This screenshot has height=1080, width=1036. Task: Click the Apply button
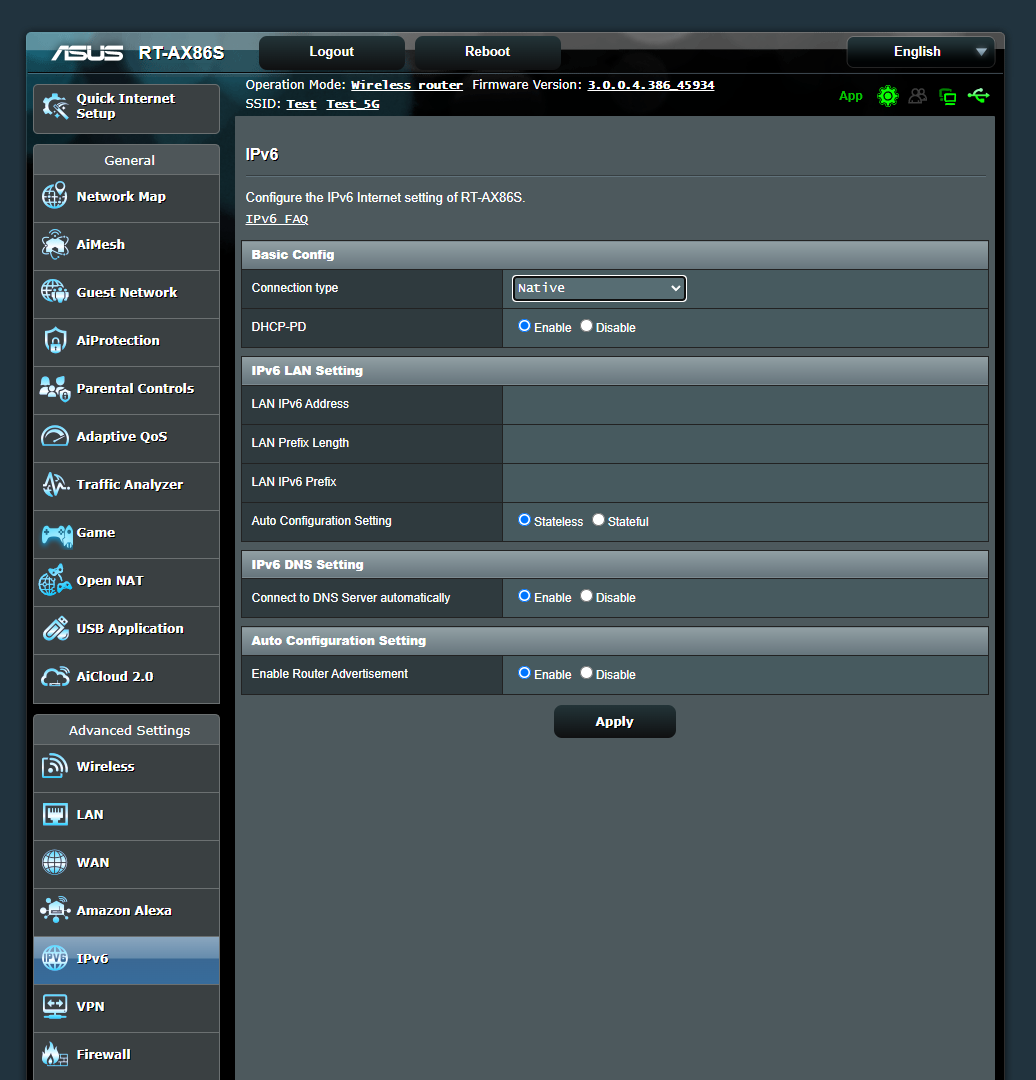click(x=614, y=721)
